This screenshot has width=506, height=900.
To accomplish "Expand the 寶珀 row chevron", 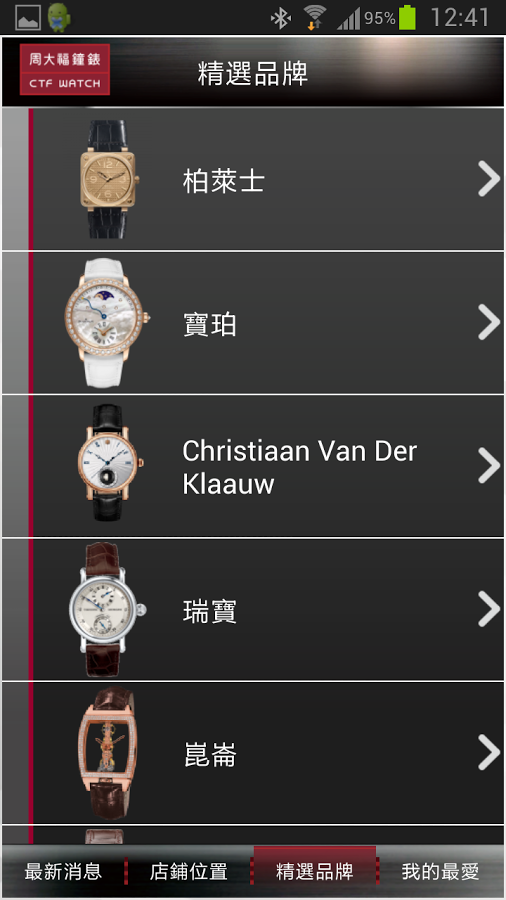I will pos(489,323).
